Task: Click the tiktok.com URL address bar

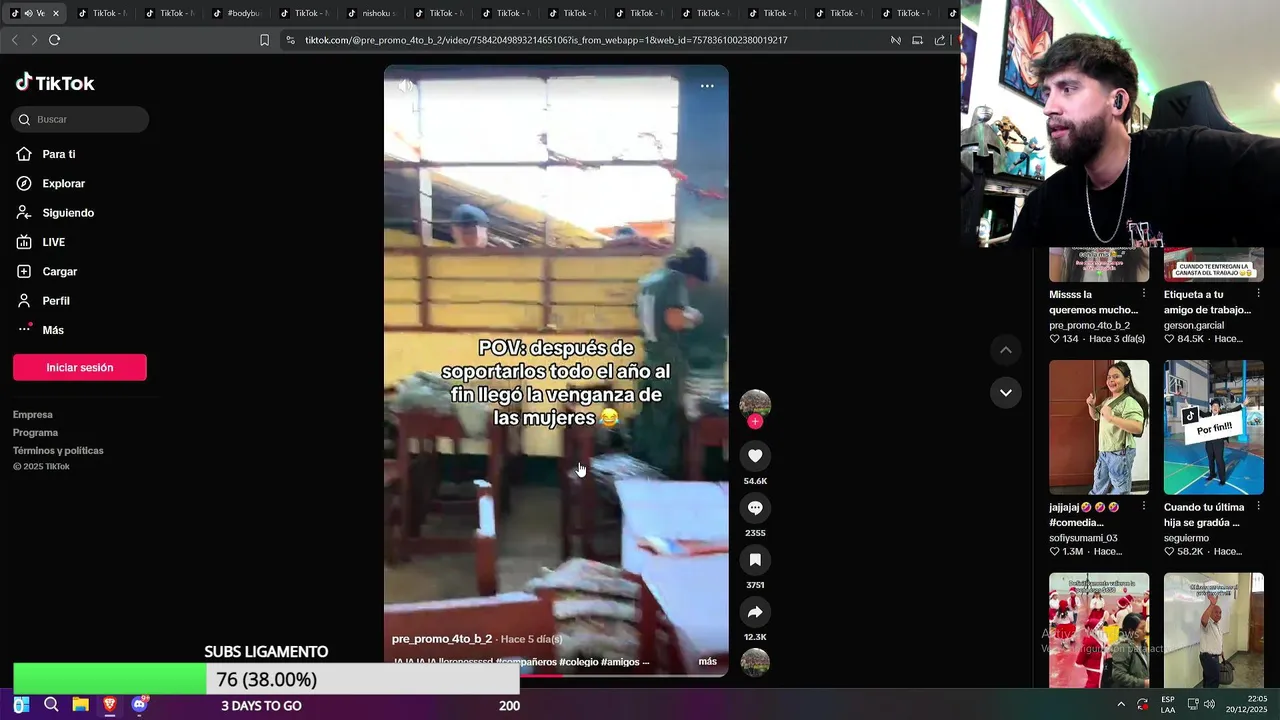Action: click(546, 40)
